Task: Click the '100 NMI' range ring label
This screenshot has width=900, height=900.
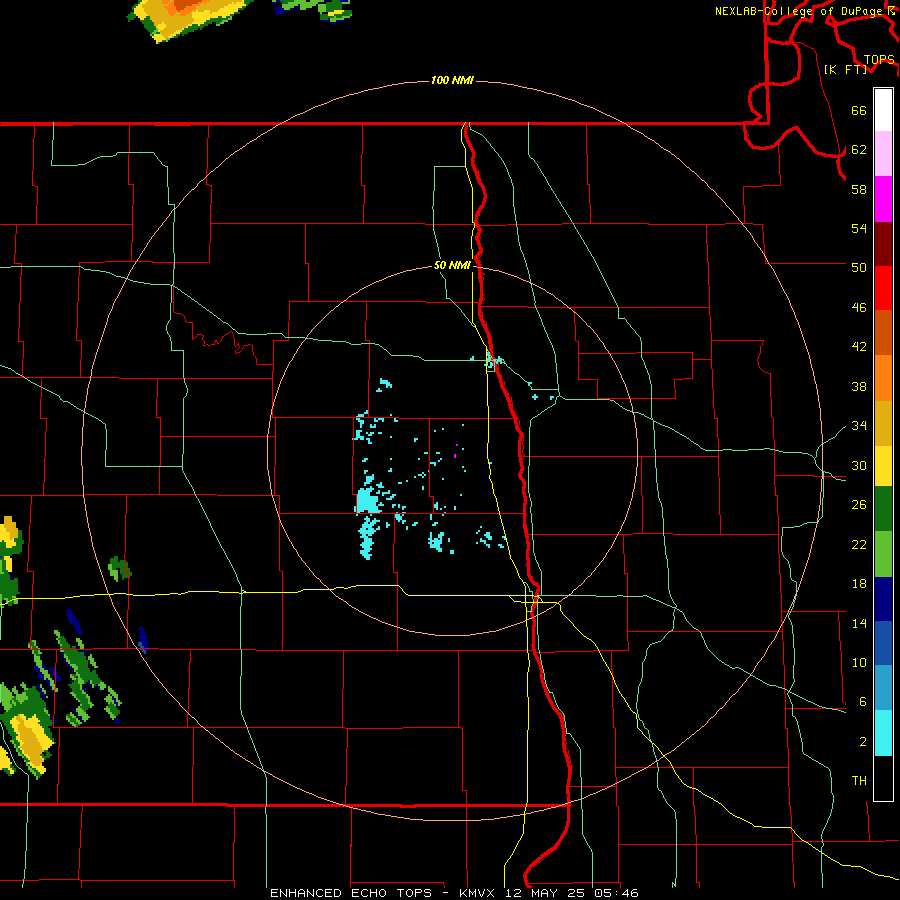Action: point(452,80)
